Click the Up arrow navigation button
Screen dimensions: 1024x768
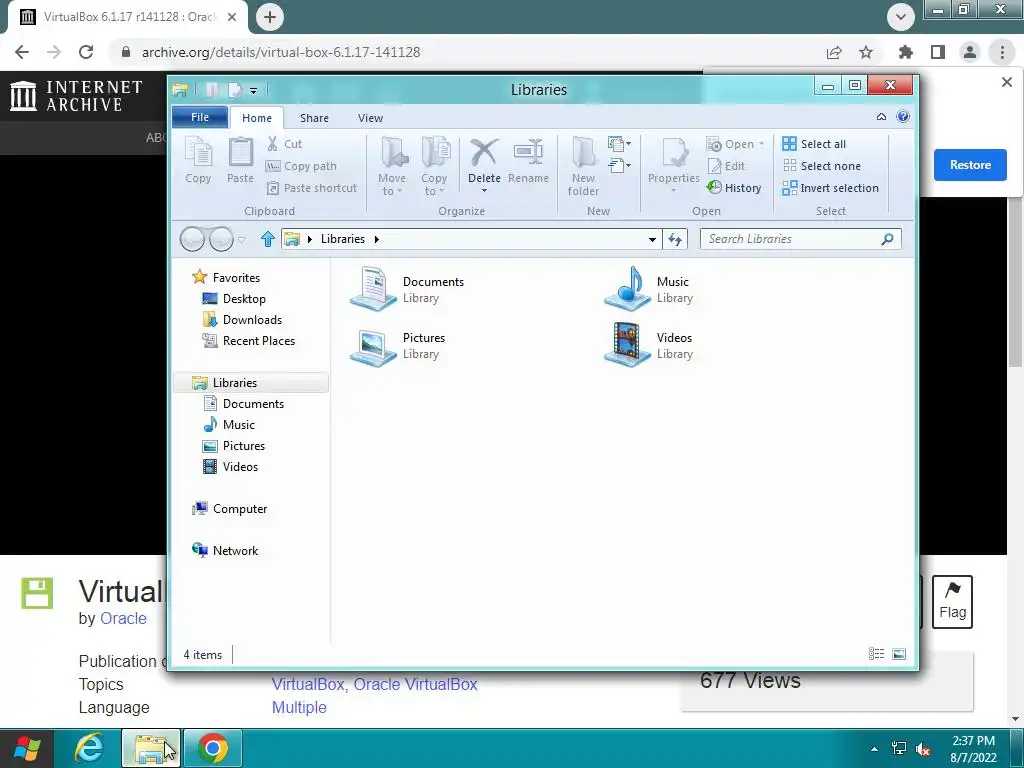(267, 239)
